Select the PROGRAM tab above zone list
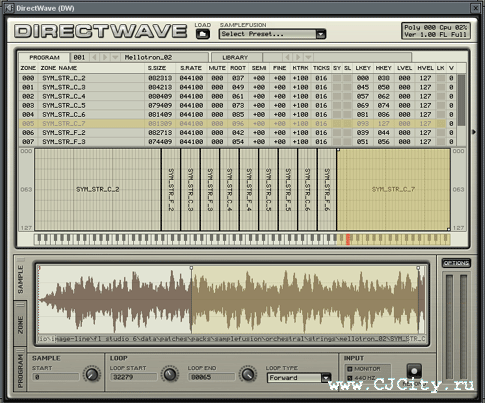This screenshot has height=403, width=485. [x=44, y=57]
